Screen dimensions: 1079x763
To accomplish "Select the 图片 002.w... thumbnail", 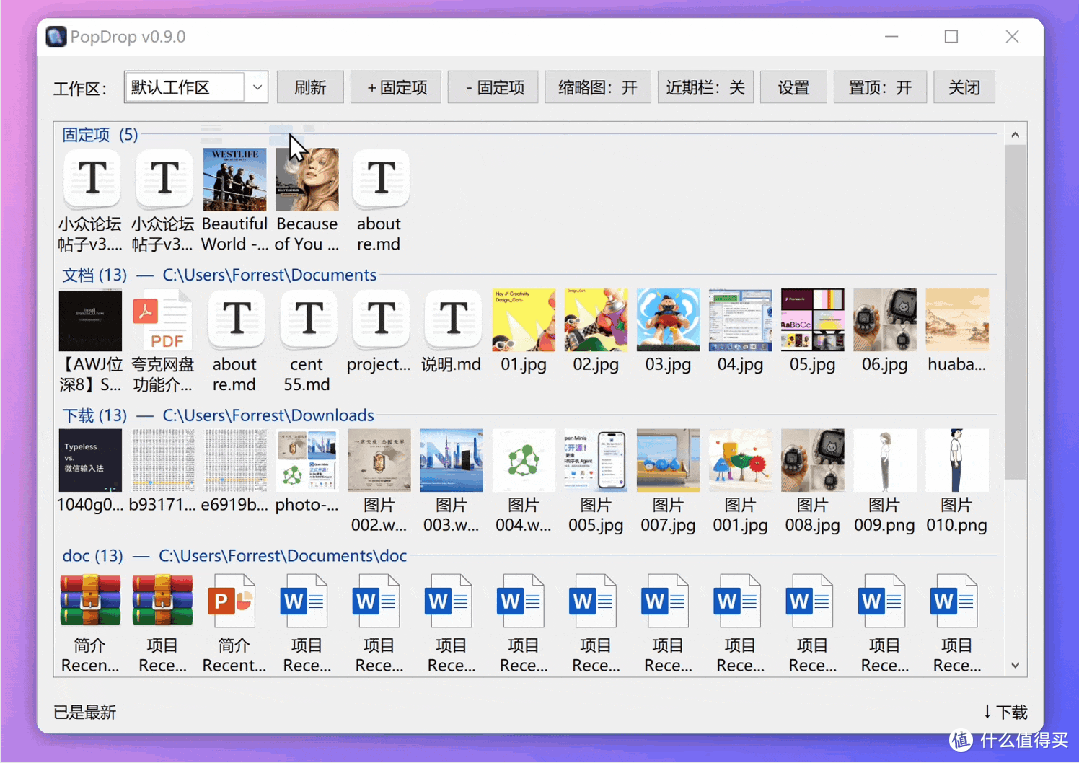I will [379, 460].
